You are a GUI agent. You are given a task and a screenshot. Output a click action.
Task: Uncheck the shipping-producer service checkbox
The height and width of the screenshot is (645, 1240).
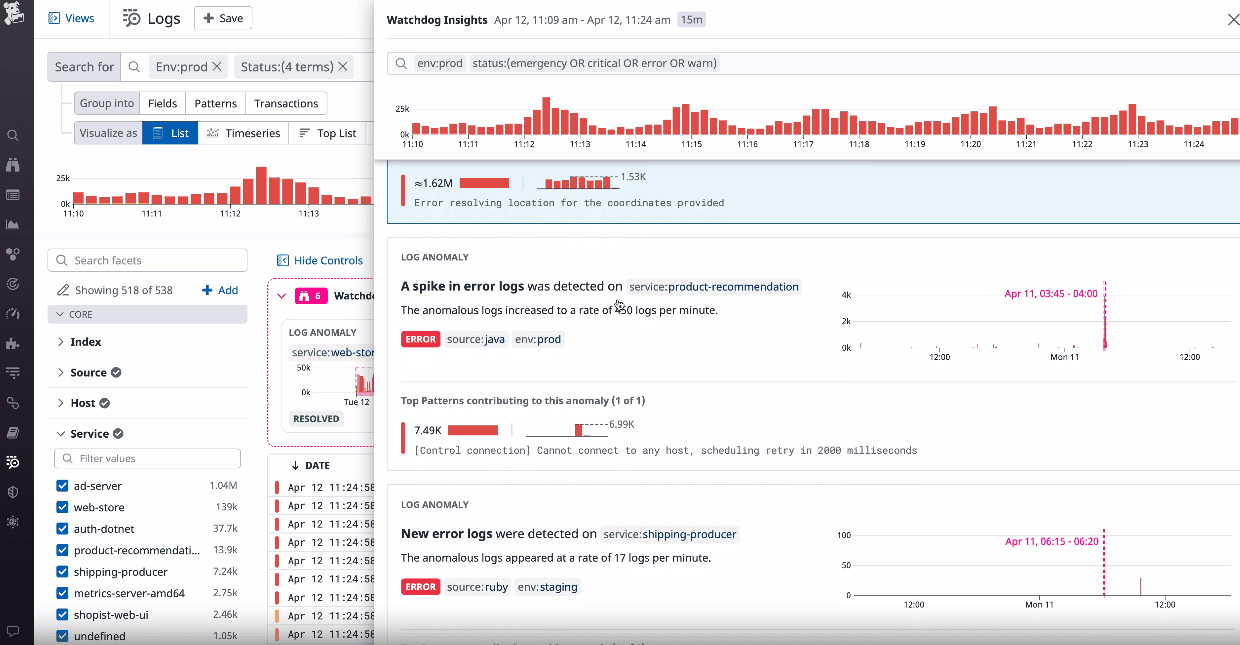pos(62,572)
